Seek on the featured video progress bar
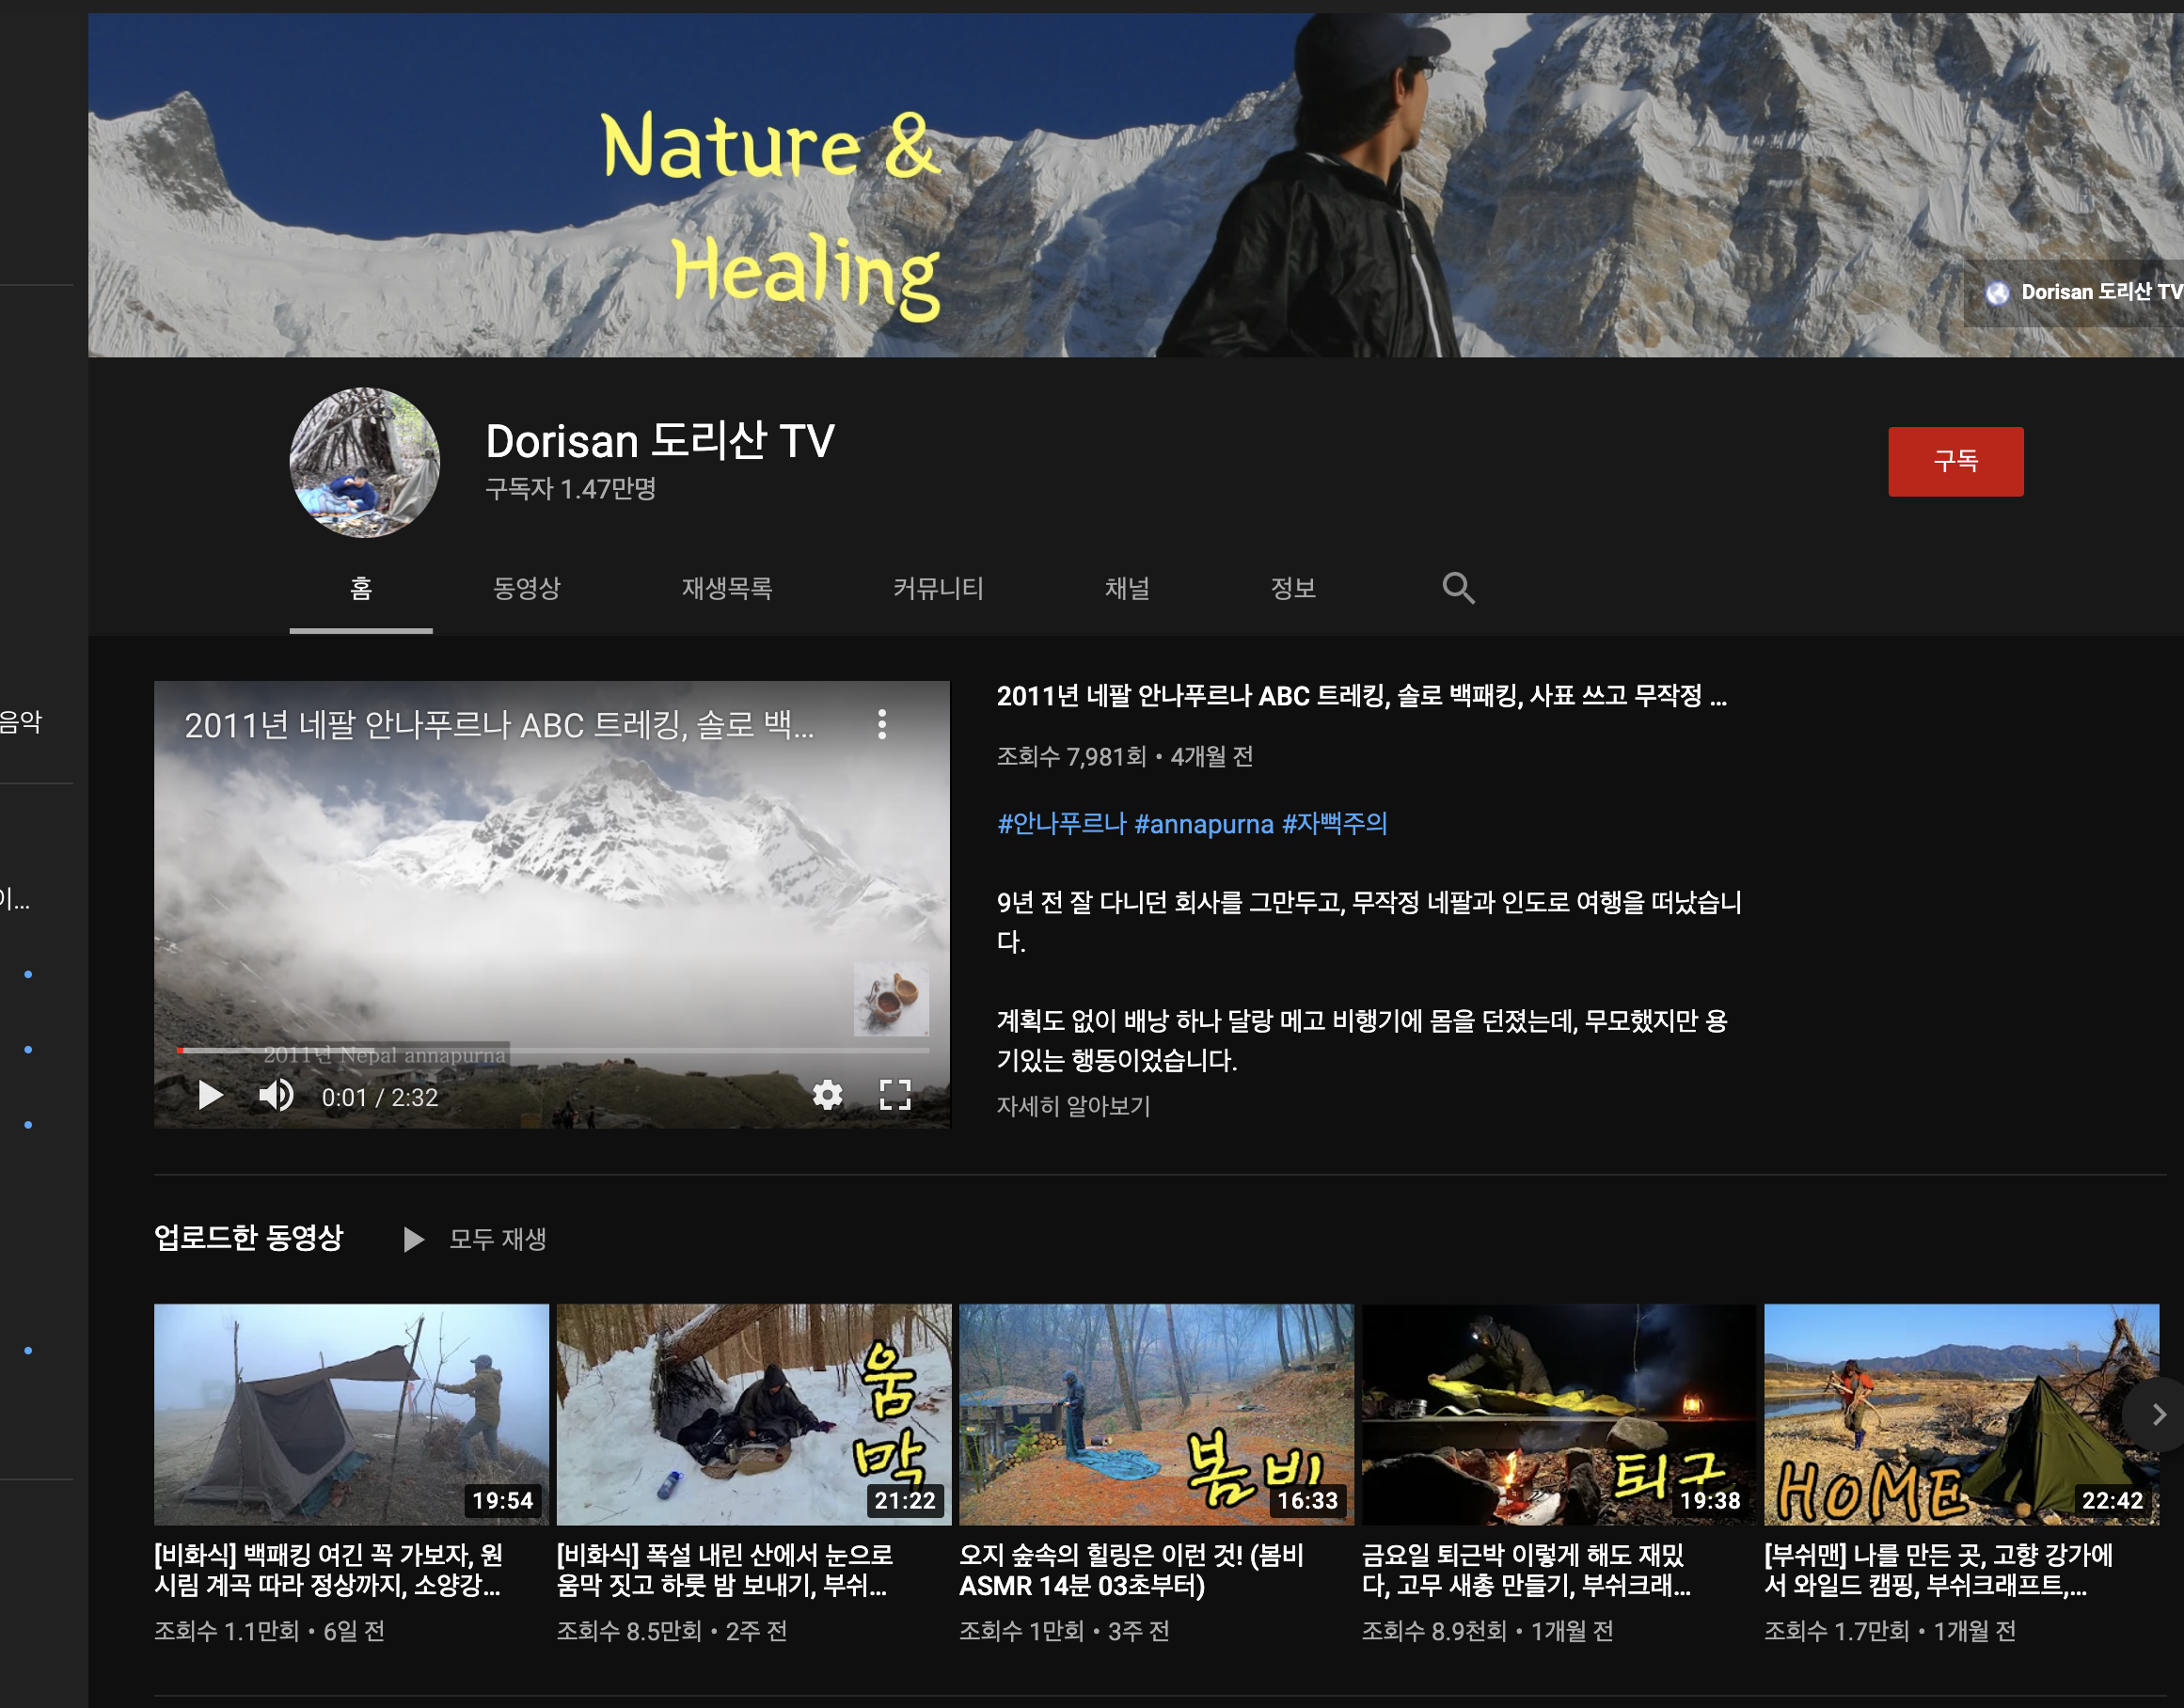Screen dimensions: 2184x1708 pos(552,1050)
